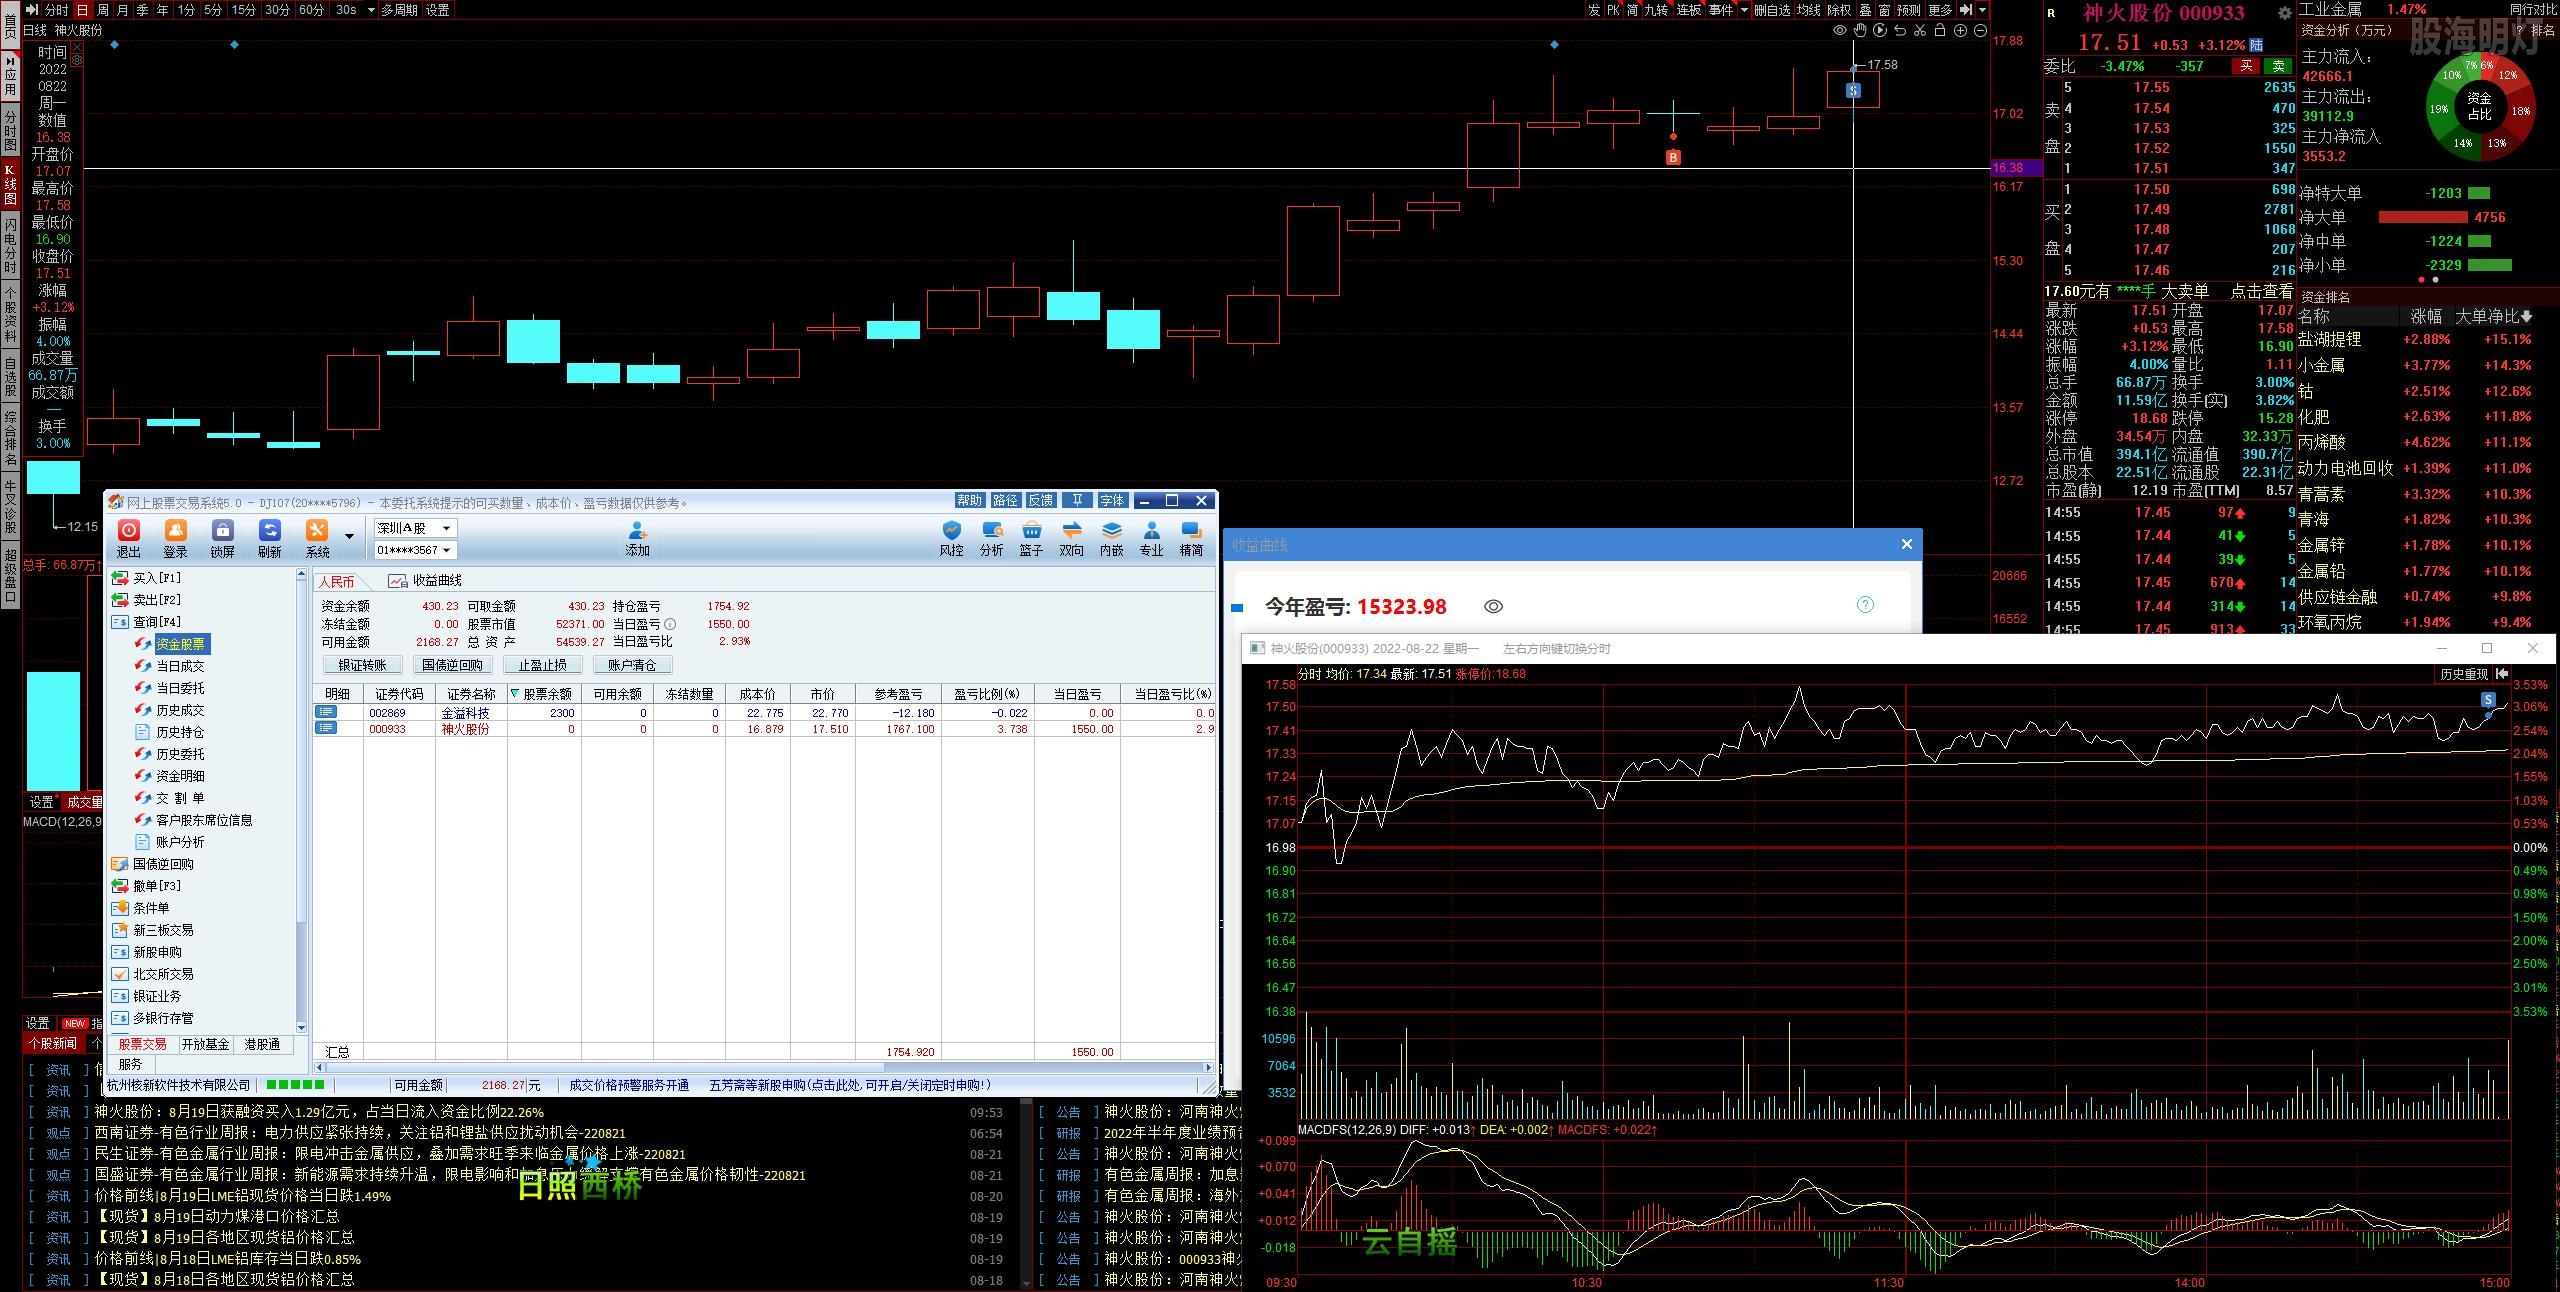Image resolution: width=2560 pixels, height=1292 pixels.
Task: Click the 神火股份 row in holdings table
Action: point(765,729)
